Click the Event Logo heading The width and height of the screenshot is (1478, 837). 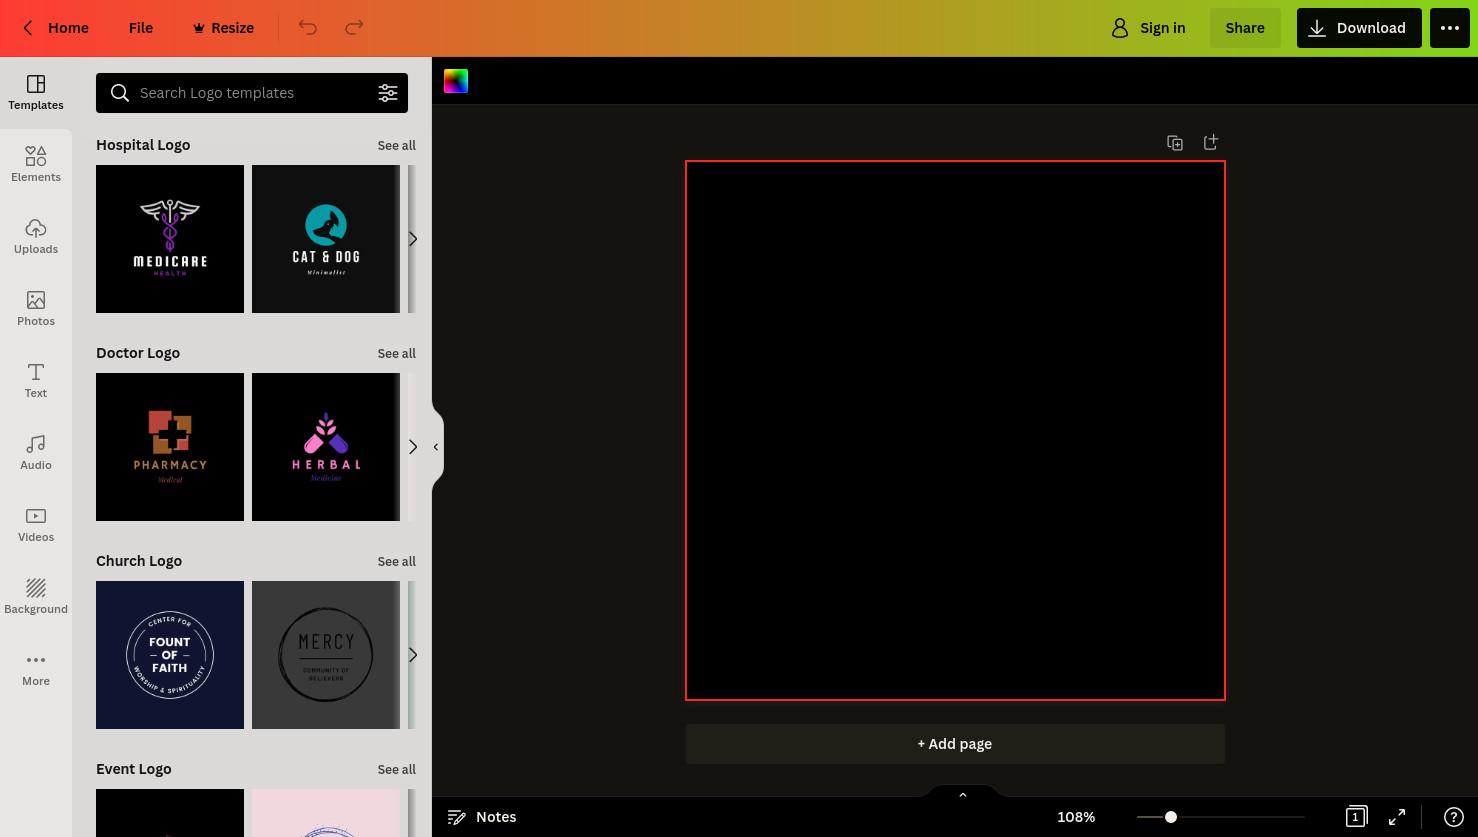click(134, 769)
